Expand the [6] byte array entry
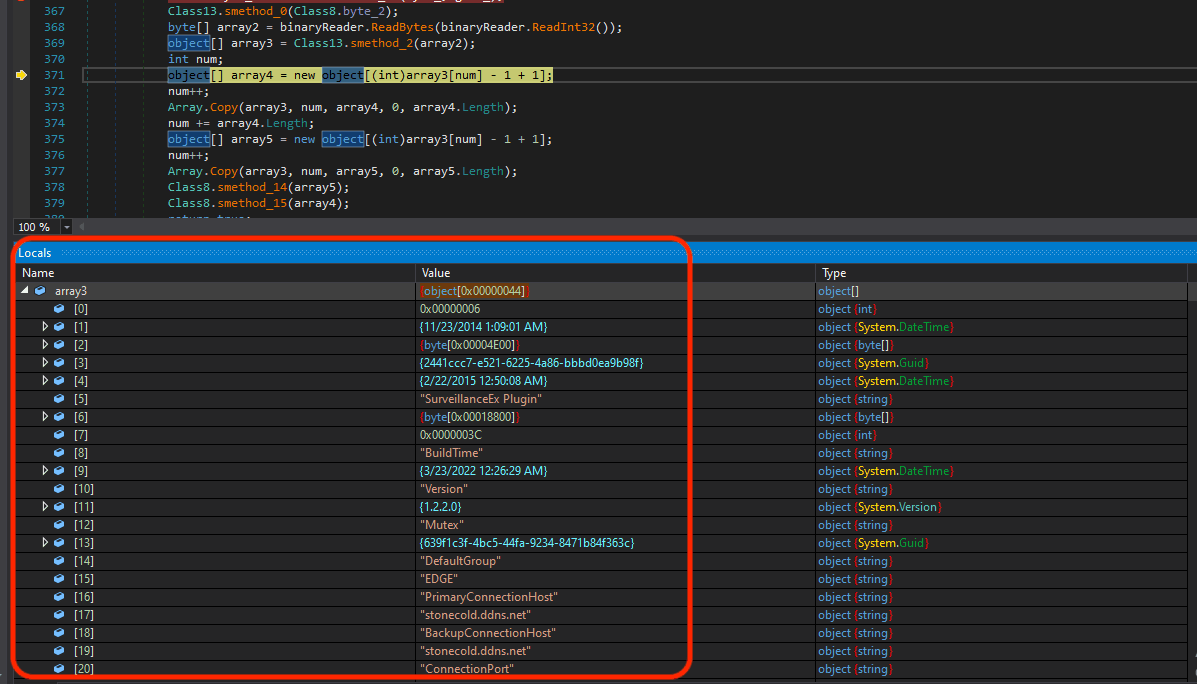Viewport: 1197px width, 684px height. click(45, 417)
